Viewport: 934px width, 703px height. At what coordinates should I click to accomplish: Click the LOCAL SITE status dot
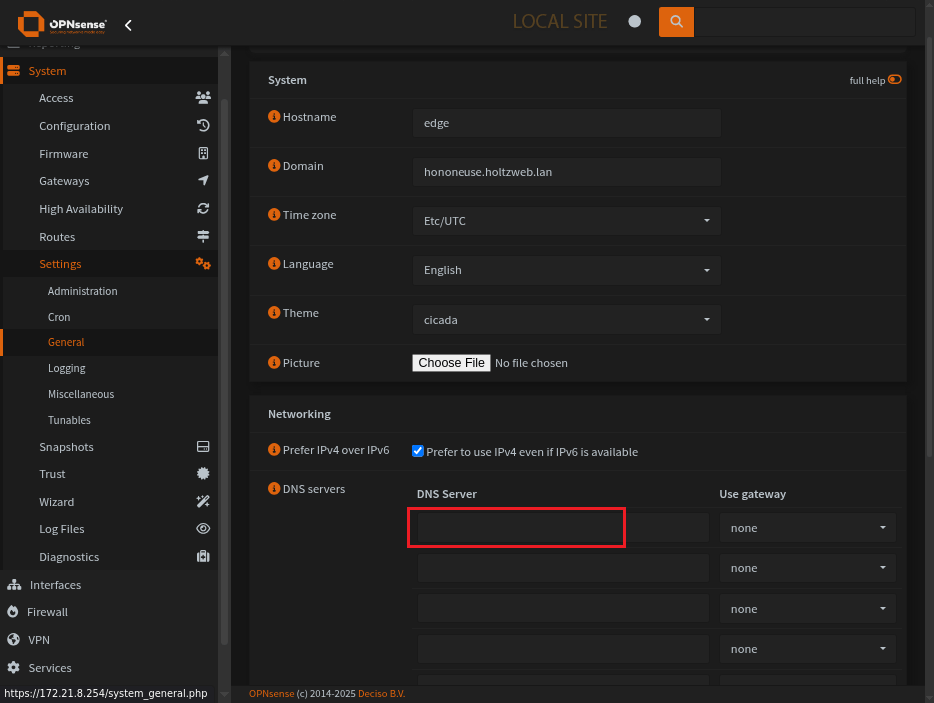coord(634,21)
